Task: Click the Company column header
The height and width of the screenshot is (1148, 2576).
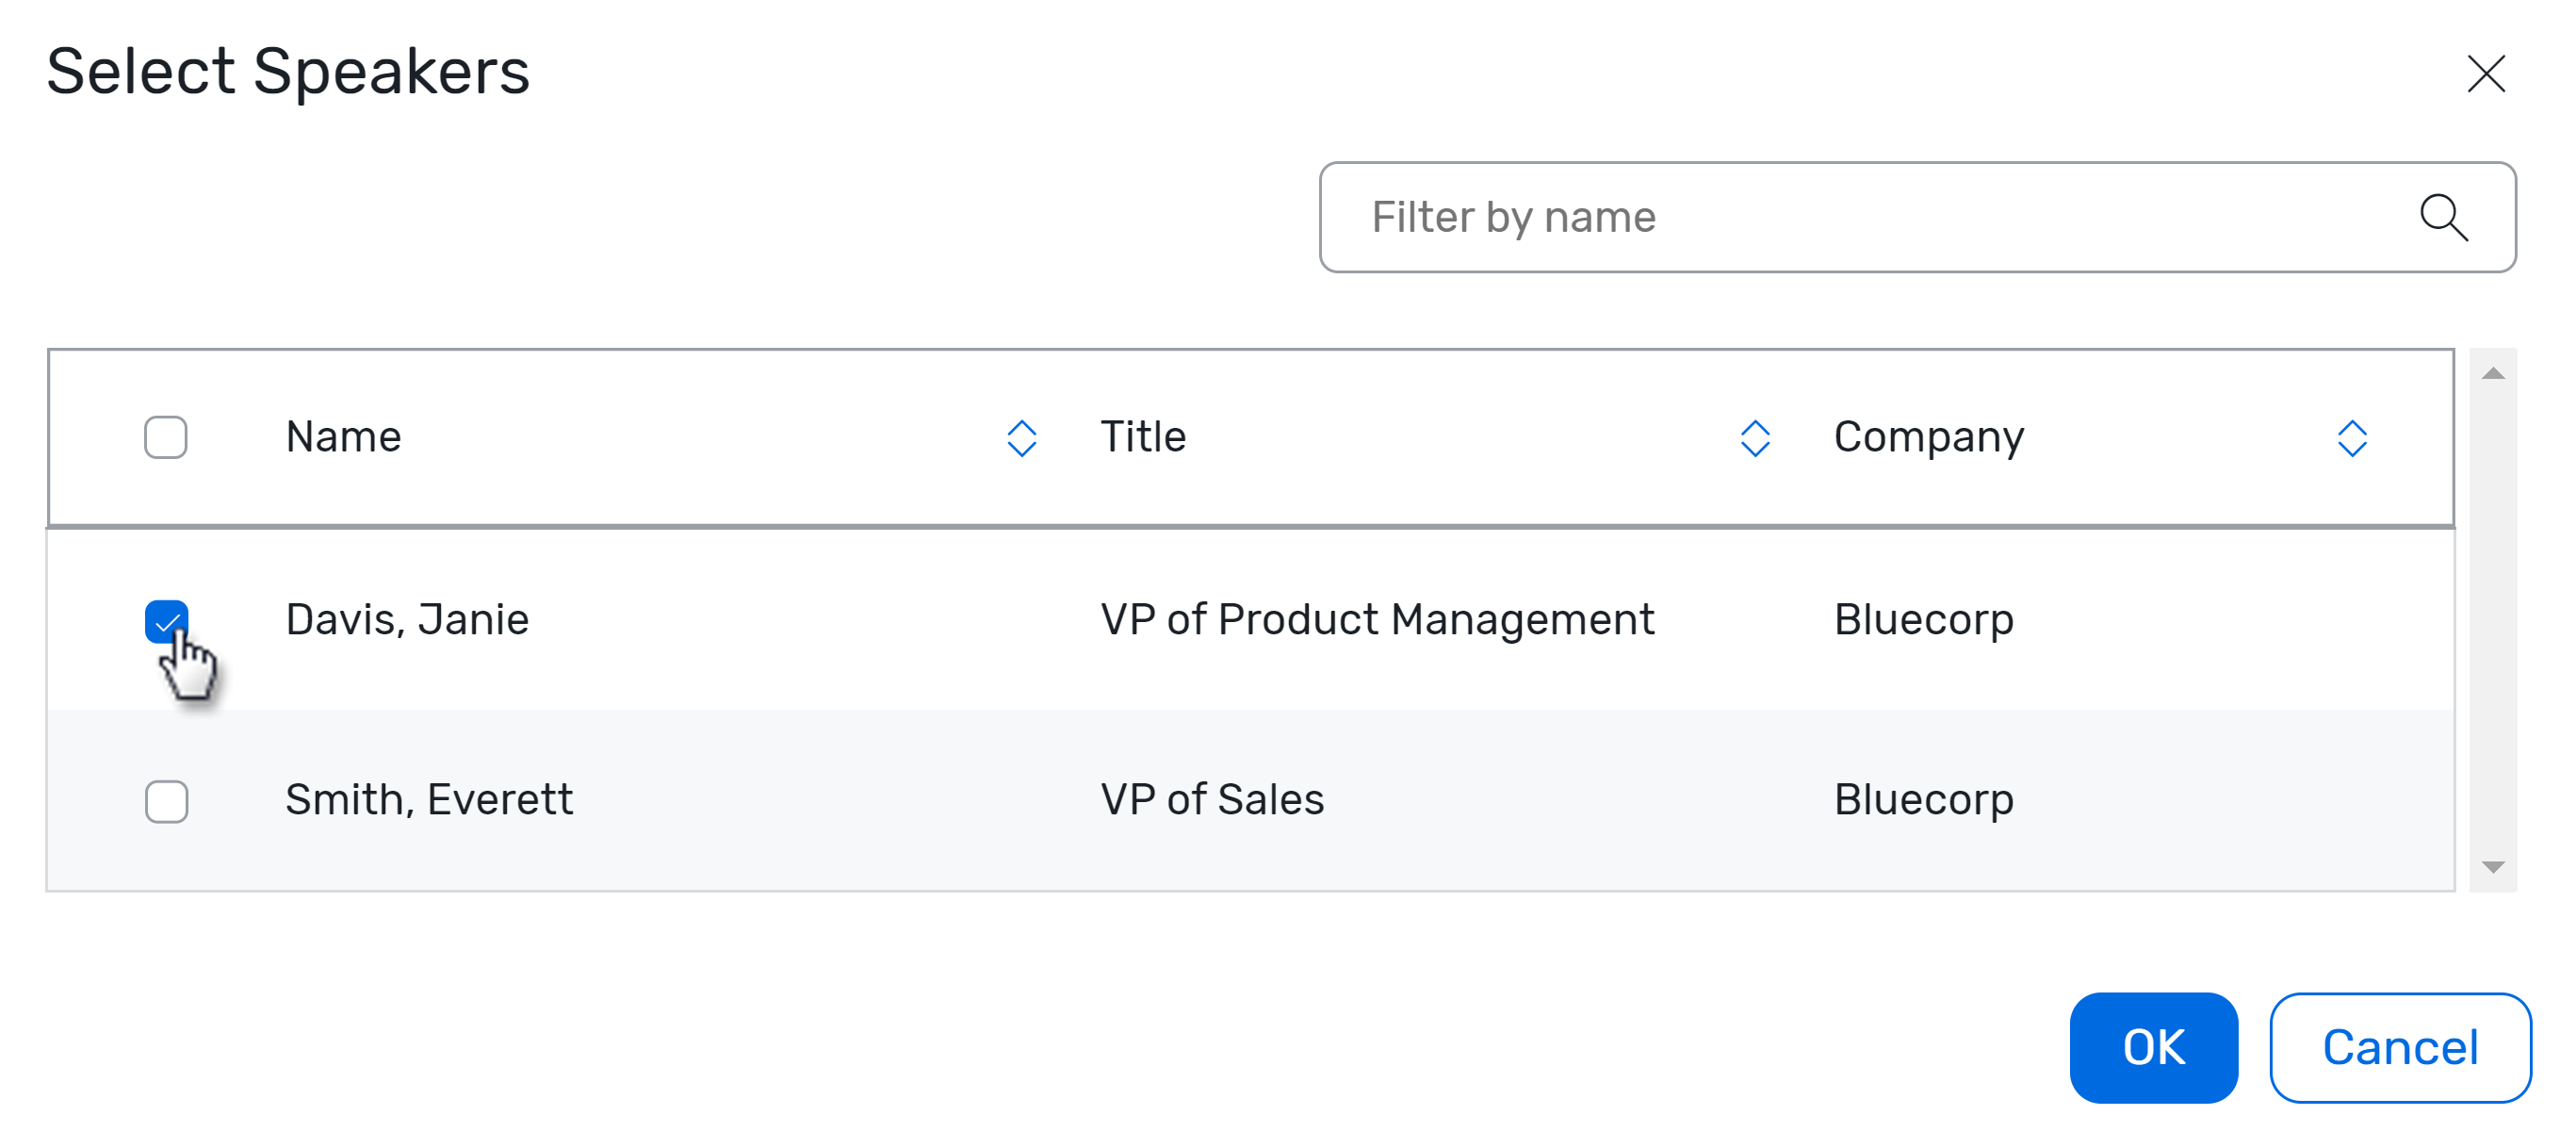Action: coord(1928,437)
